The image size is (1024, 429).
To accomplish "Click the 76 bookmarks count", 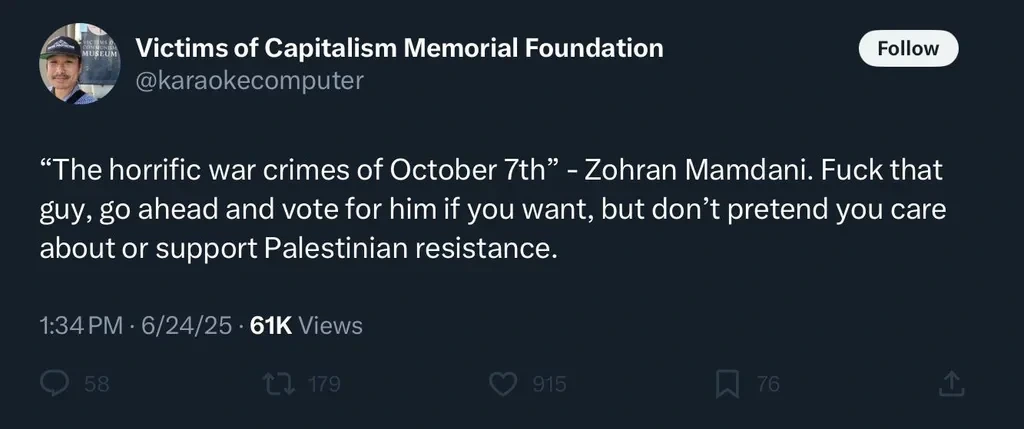I will [767, 384].
